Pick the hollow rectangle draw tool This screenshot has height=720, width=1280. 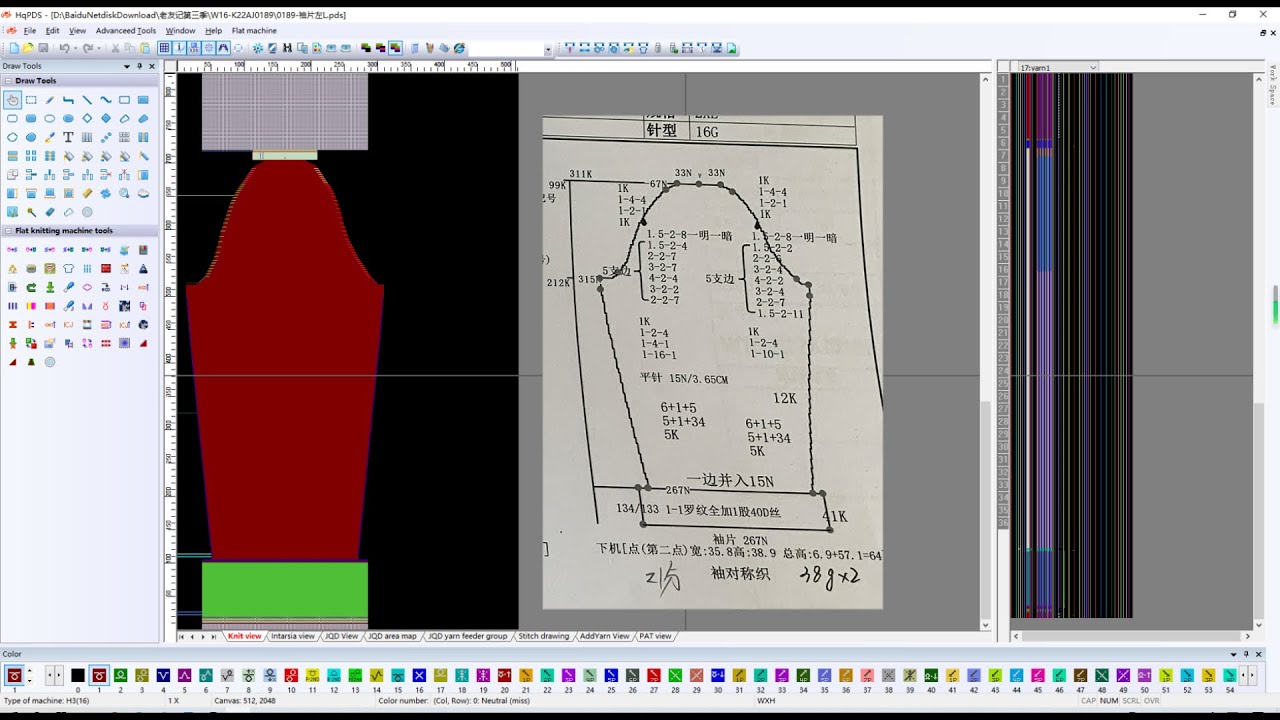pyautogui.click(x=124, y=100)
